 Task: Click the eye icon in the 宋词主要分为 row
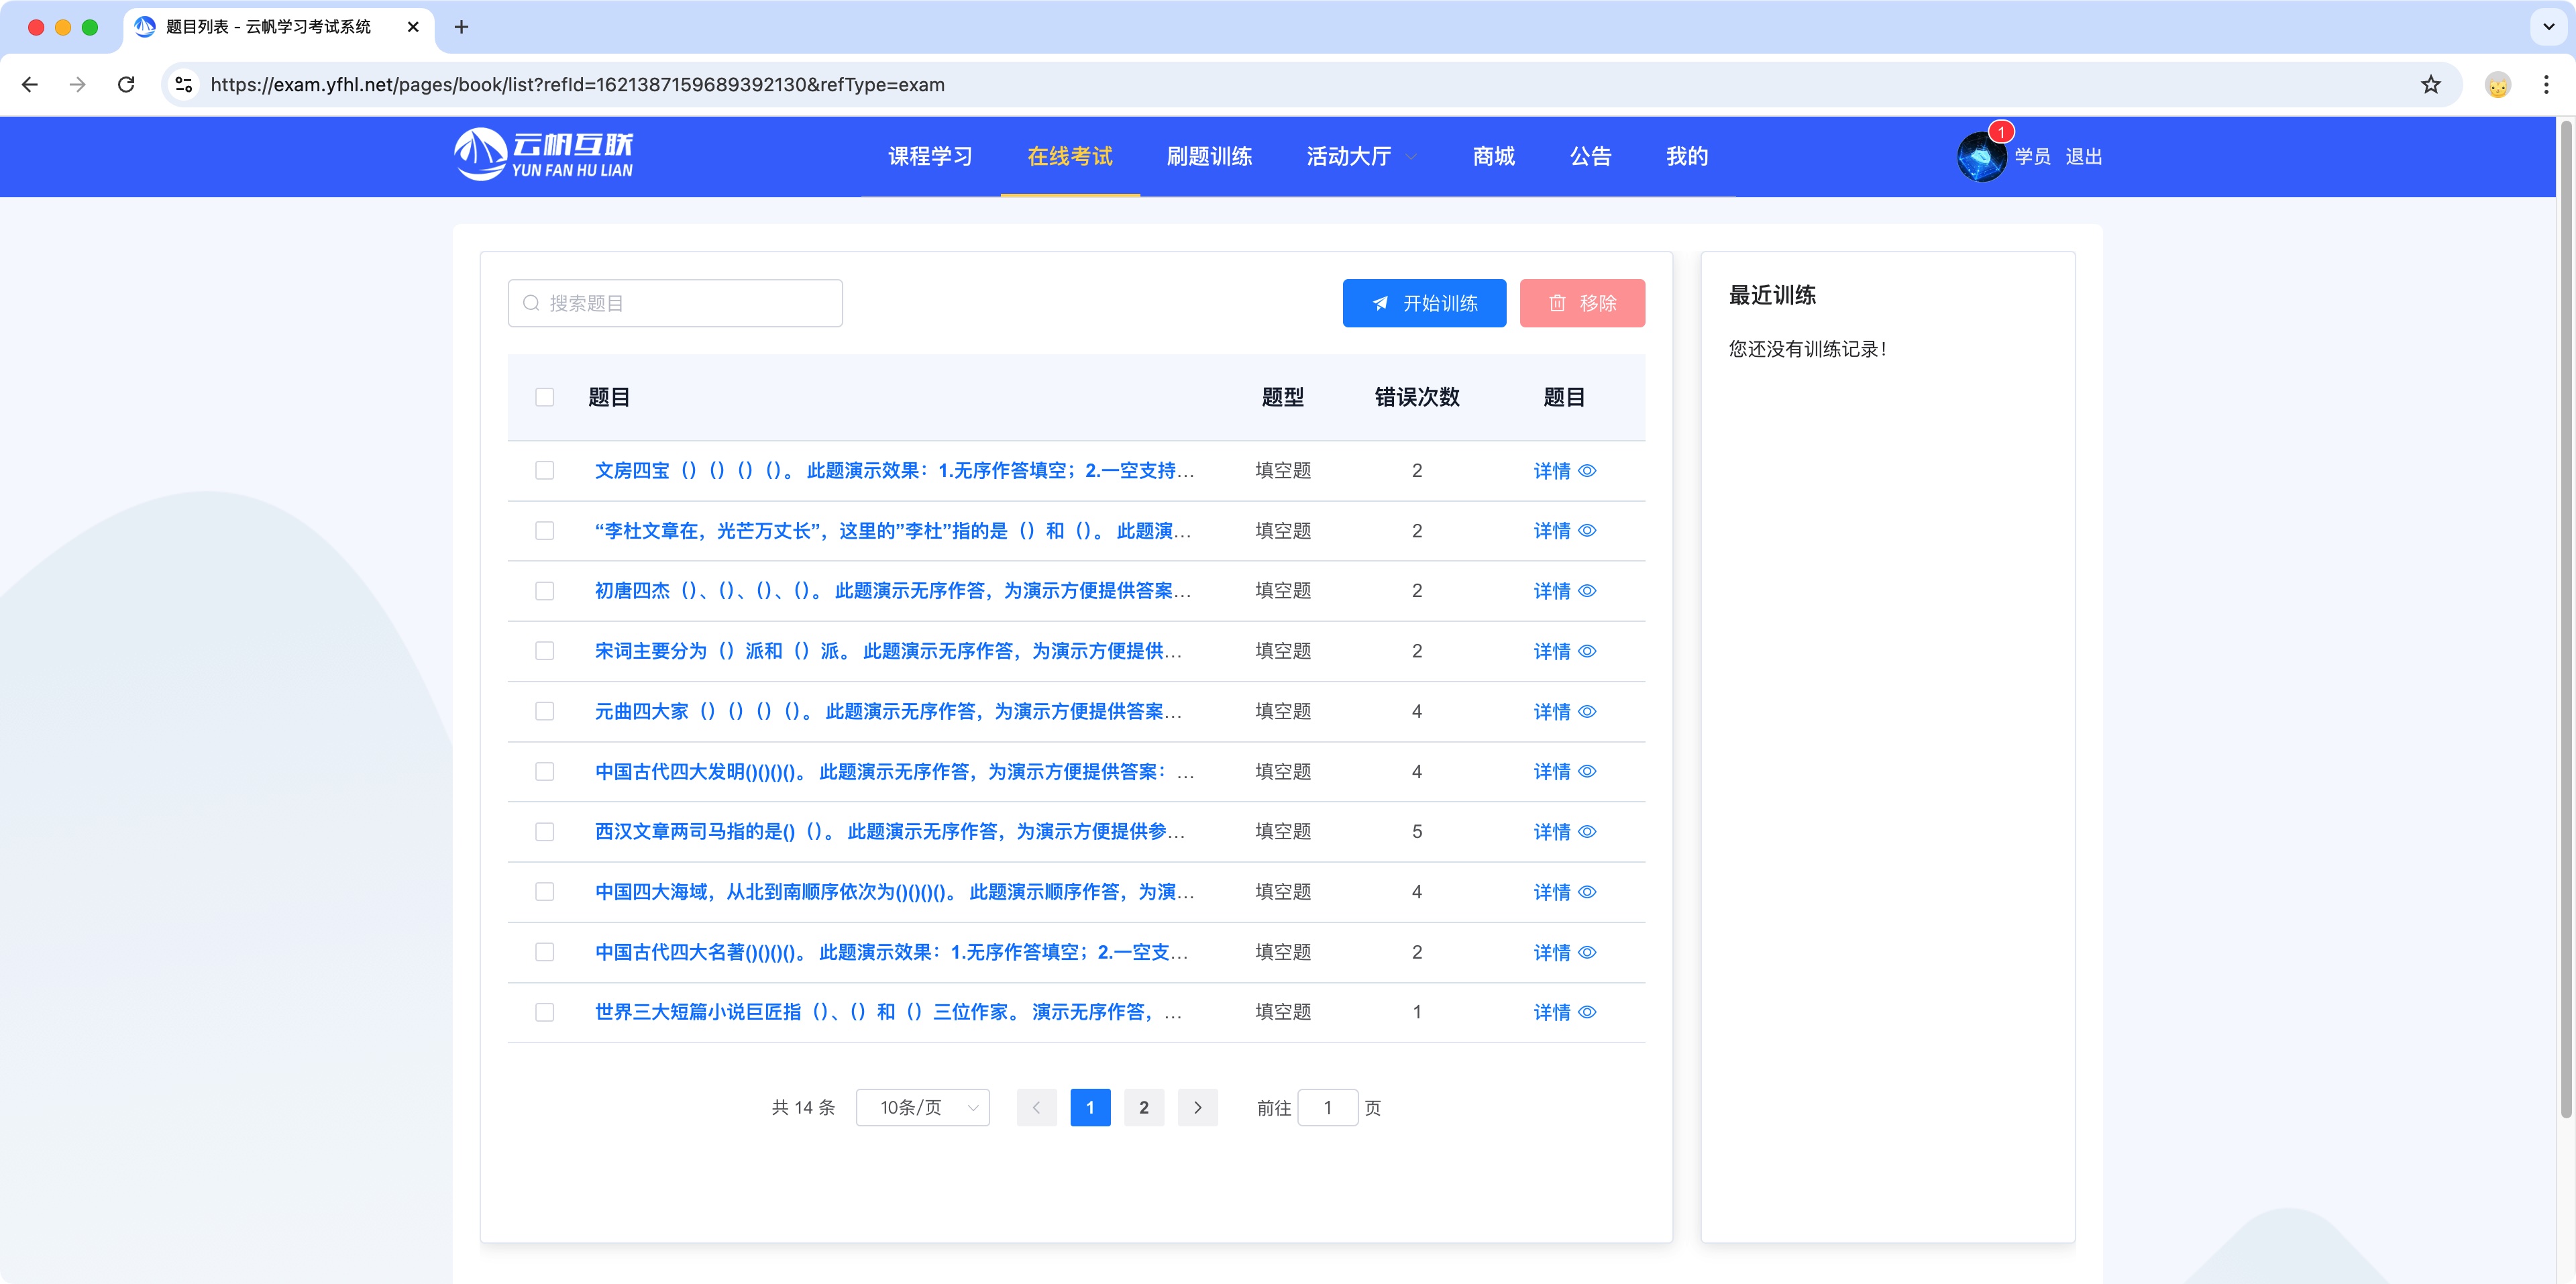point(1587,651)
